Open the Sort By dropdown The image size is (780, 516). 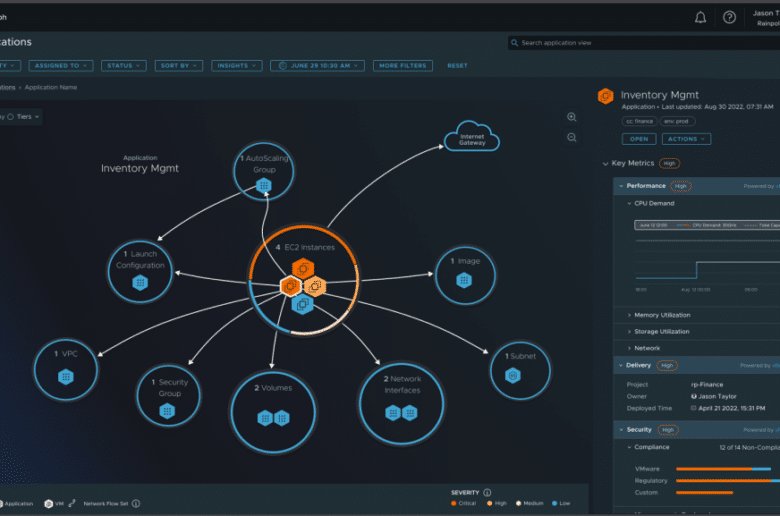(x=179, y=66)
